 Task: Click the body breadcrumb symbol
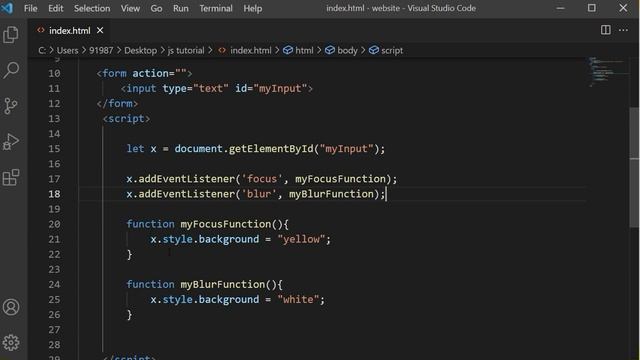coord(341,50)
